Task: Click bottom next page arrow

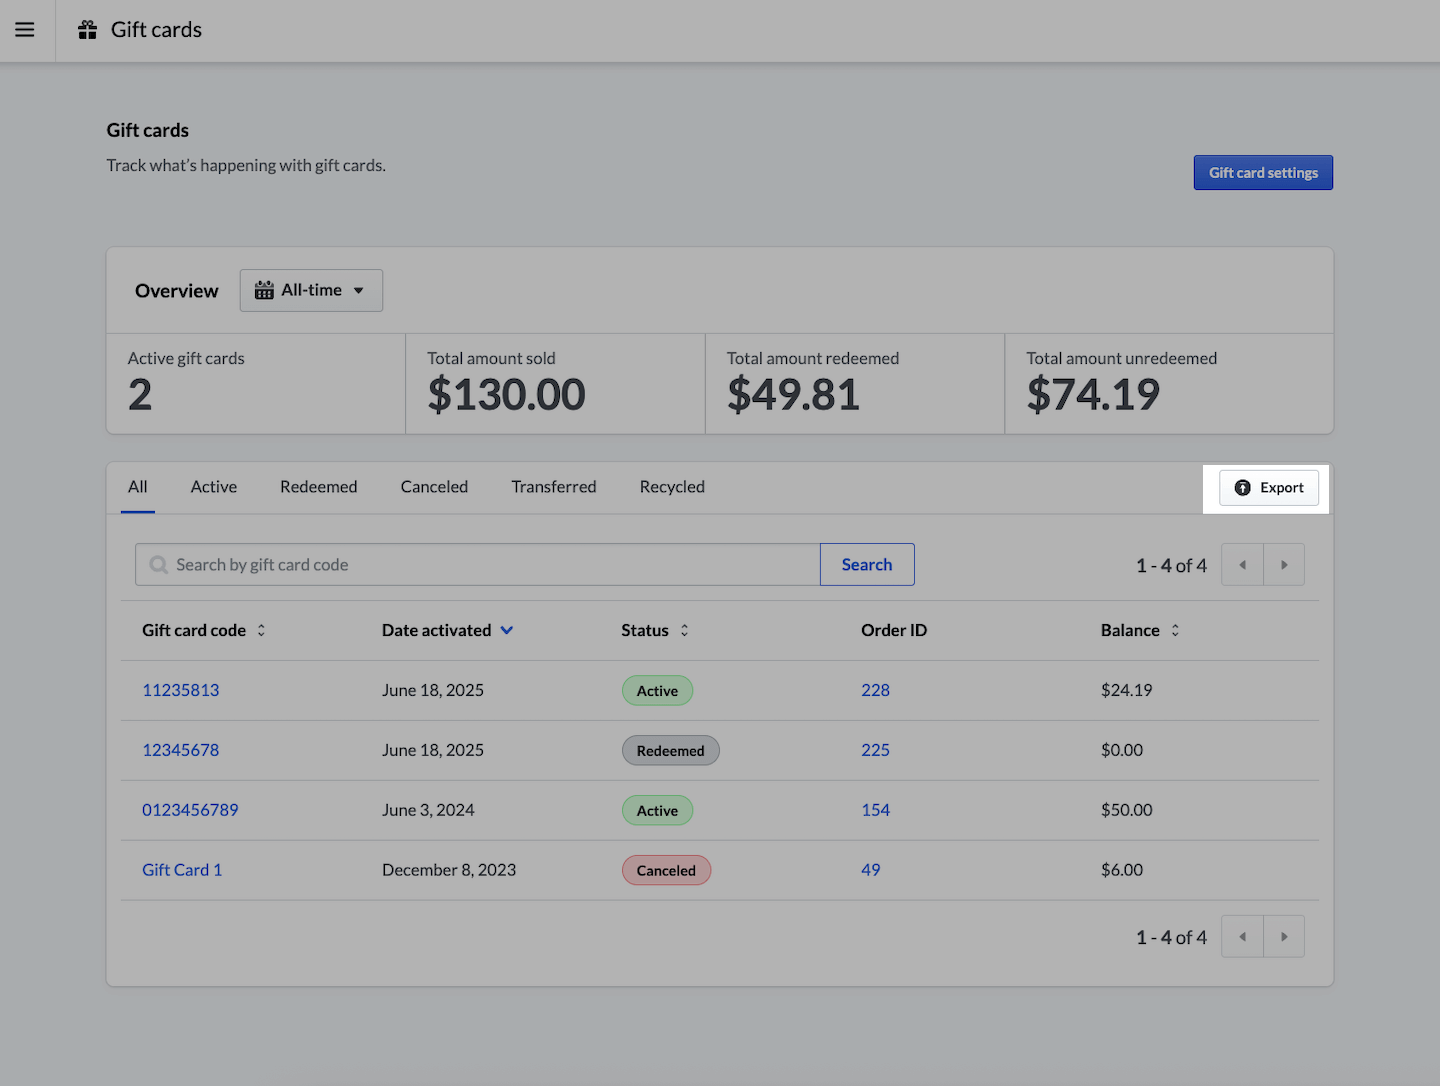Action: tap(1284, 937)
